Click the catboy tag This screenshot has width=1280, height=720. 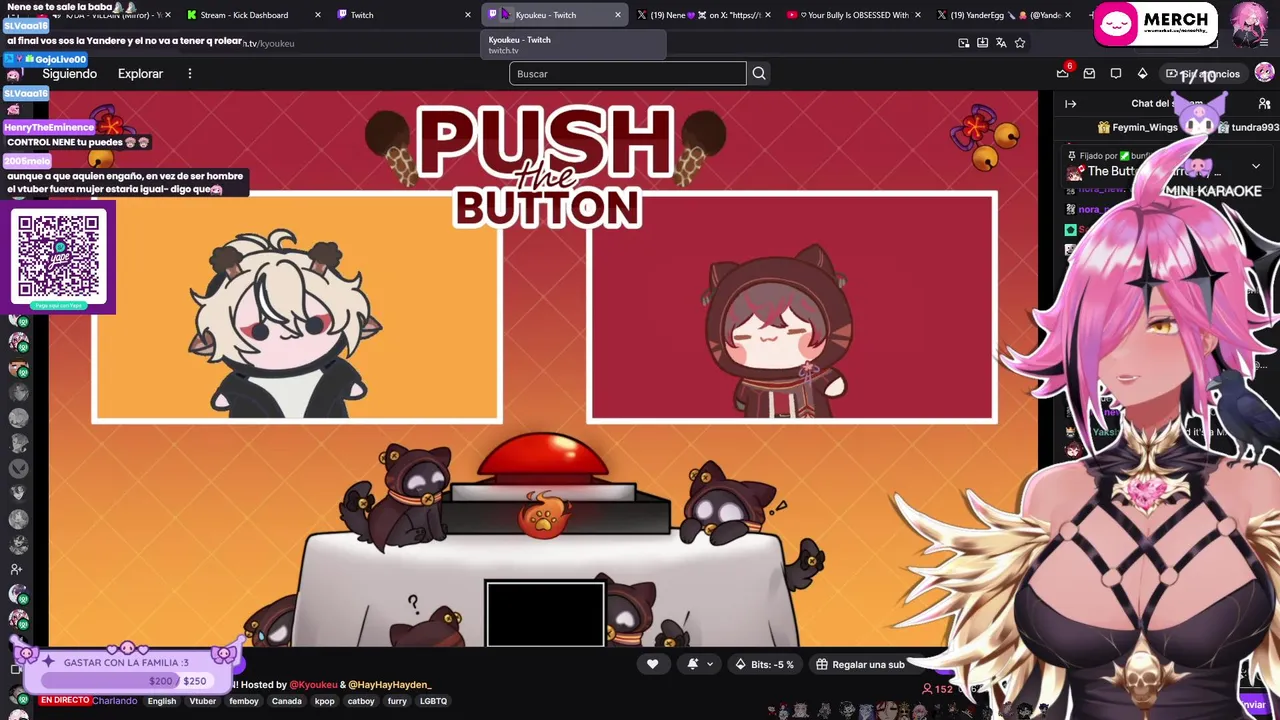pyautogui.click(x=361, y=701)
